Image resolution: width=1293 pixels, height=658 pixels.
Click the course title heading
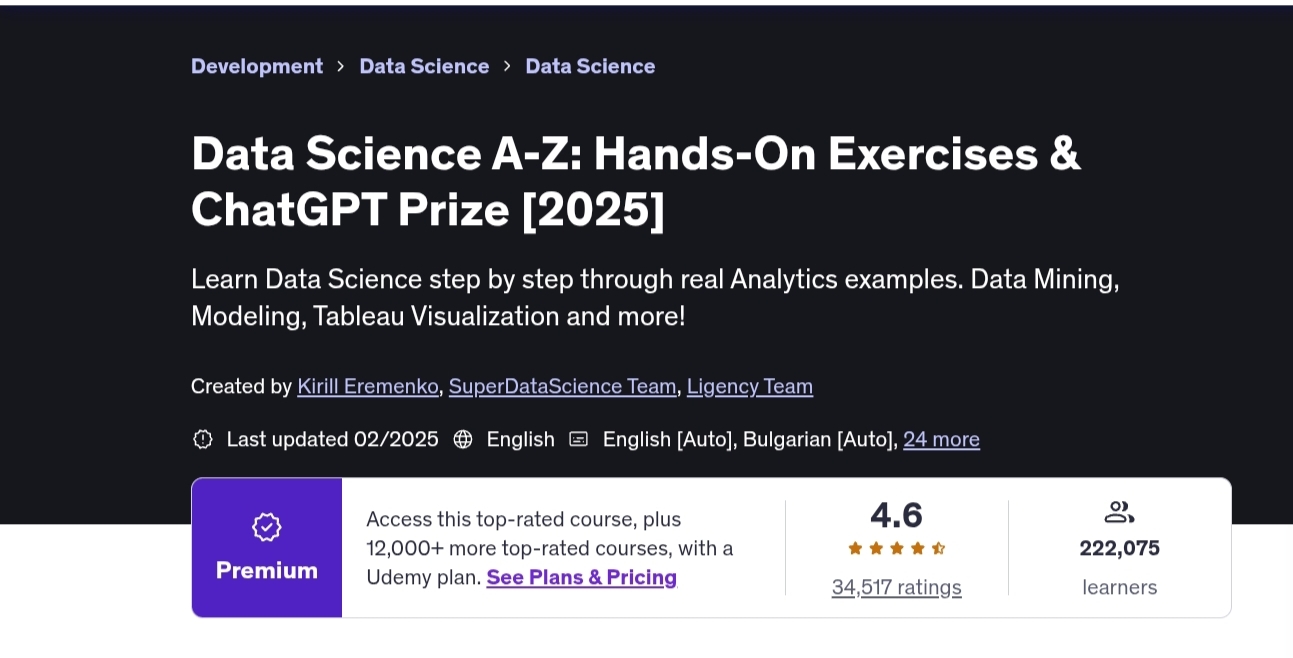coord(635,181)
